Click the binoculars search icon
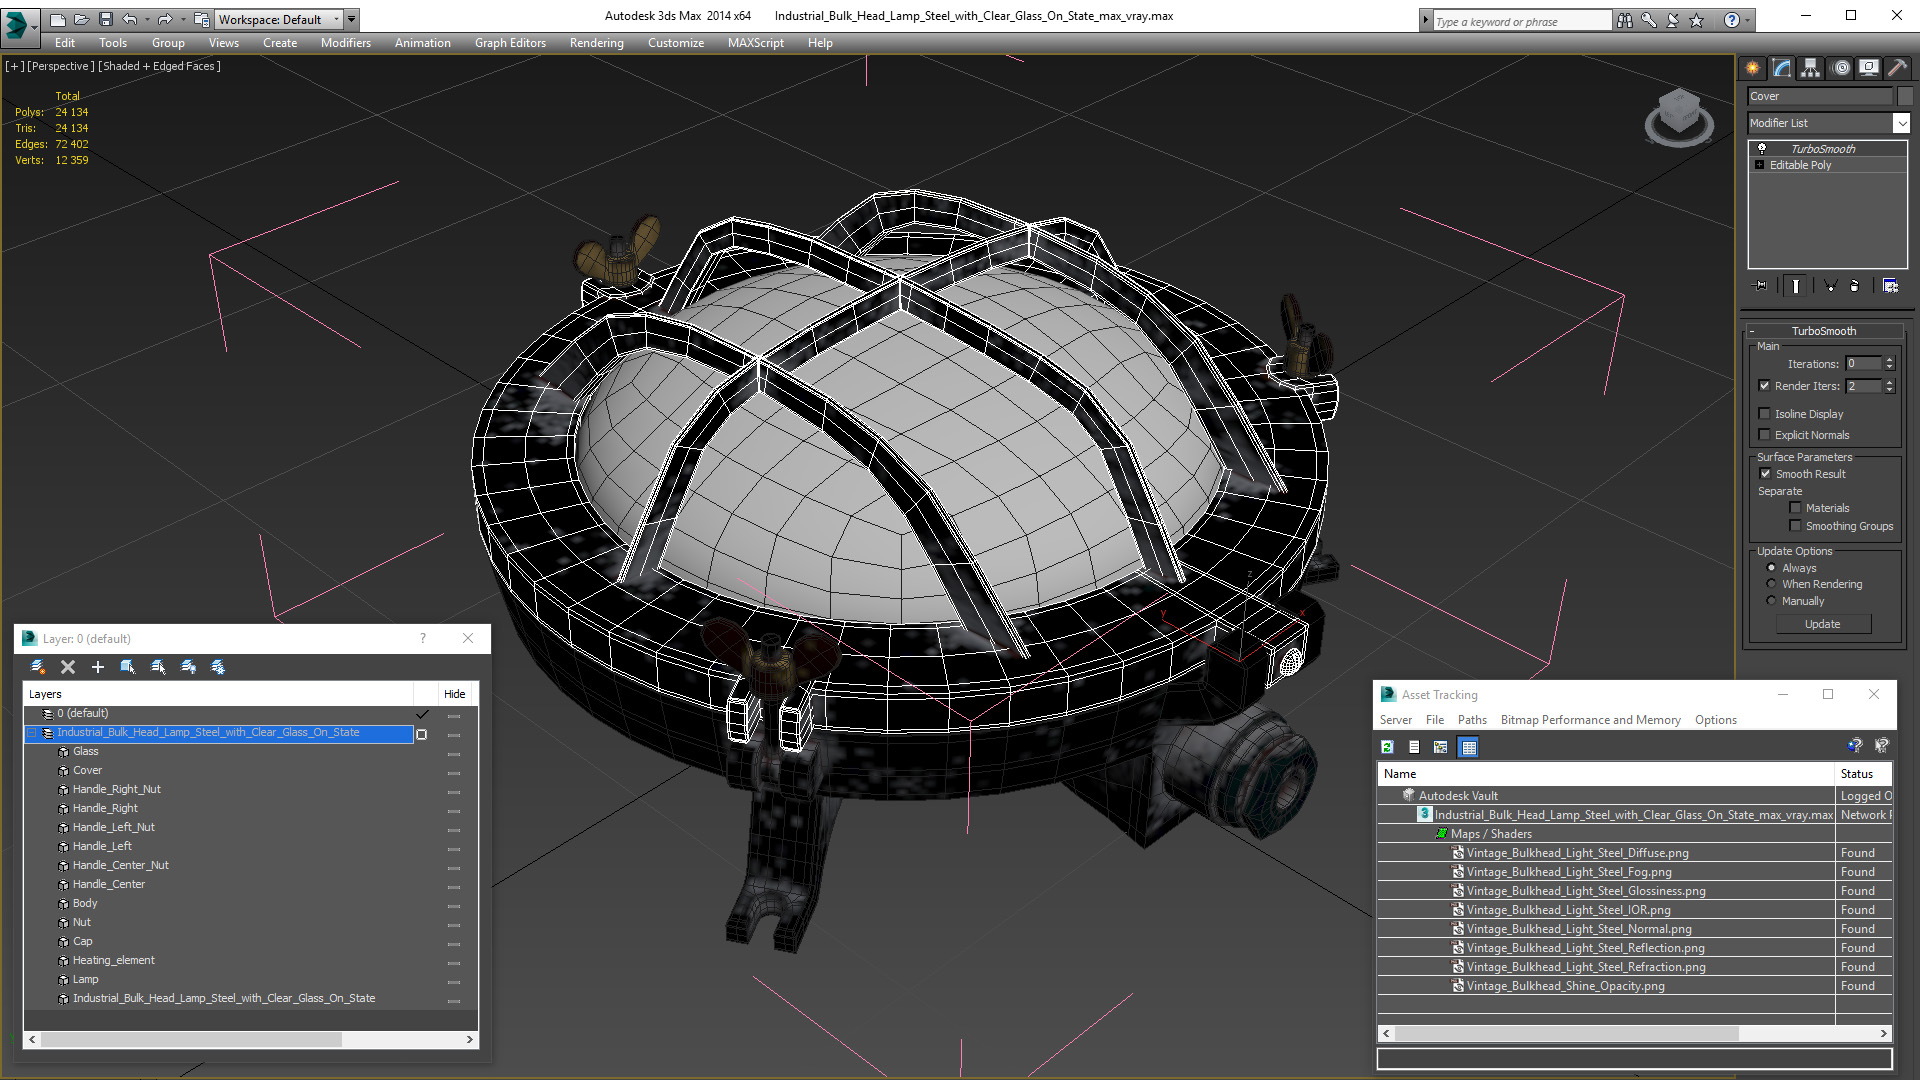The height and width of the screenshot is (1080, 1920). click(1625, 20)
